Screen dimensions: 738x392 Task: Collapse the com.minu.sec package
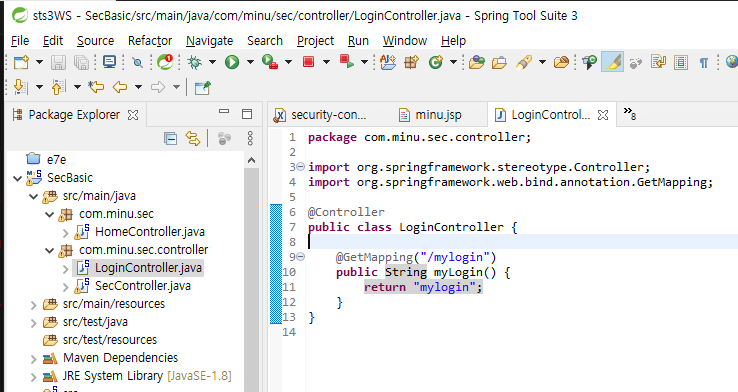click(49, 215)
